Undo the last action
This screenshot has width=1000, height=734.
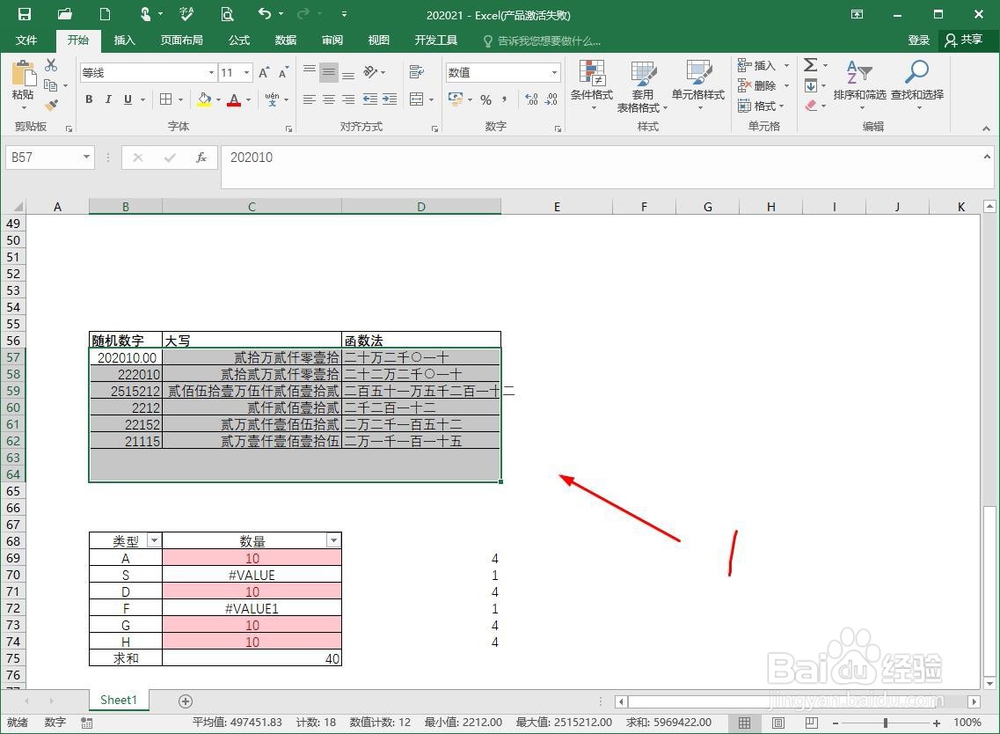(x=265, y=14)
